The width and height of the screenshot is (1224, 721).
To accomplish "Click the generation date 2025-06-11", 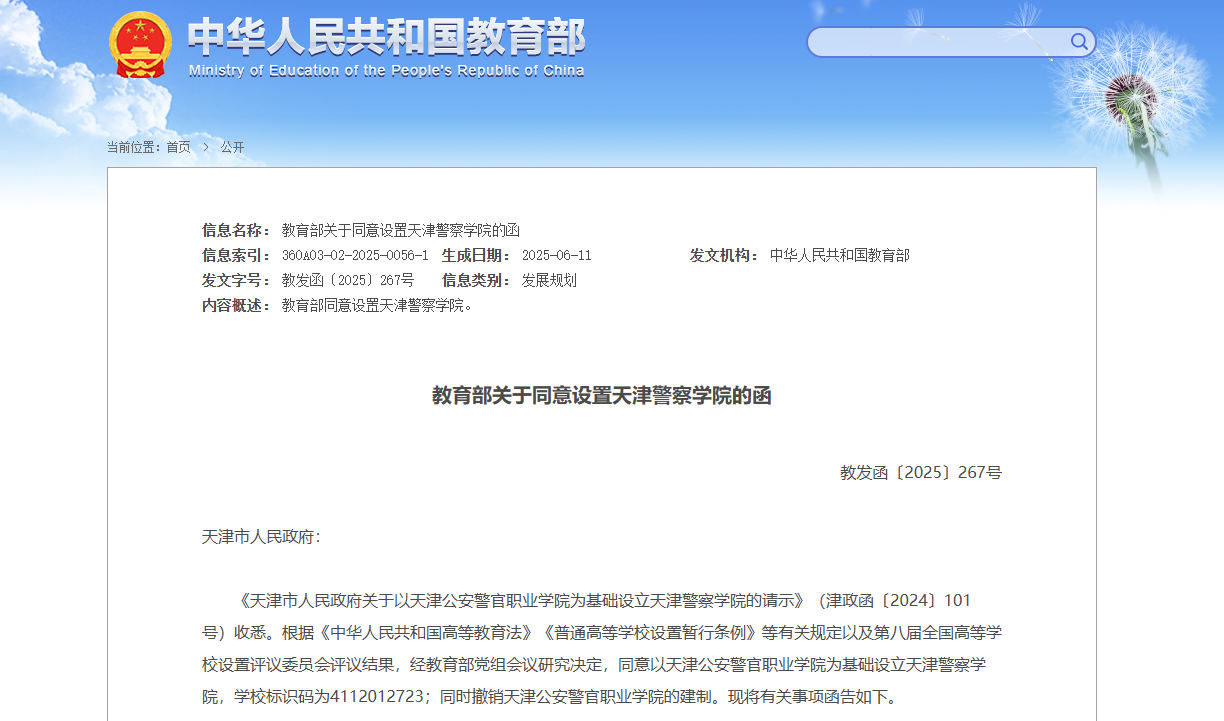I will tap(556, 255).
